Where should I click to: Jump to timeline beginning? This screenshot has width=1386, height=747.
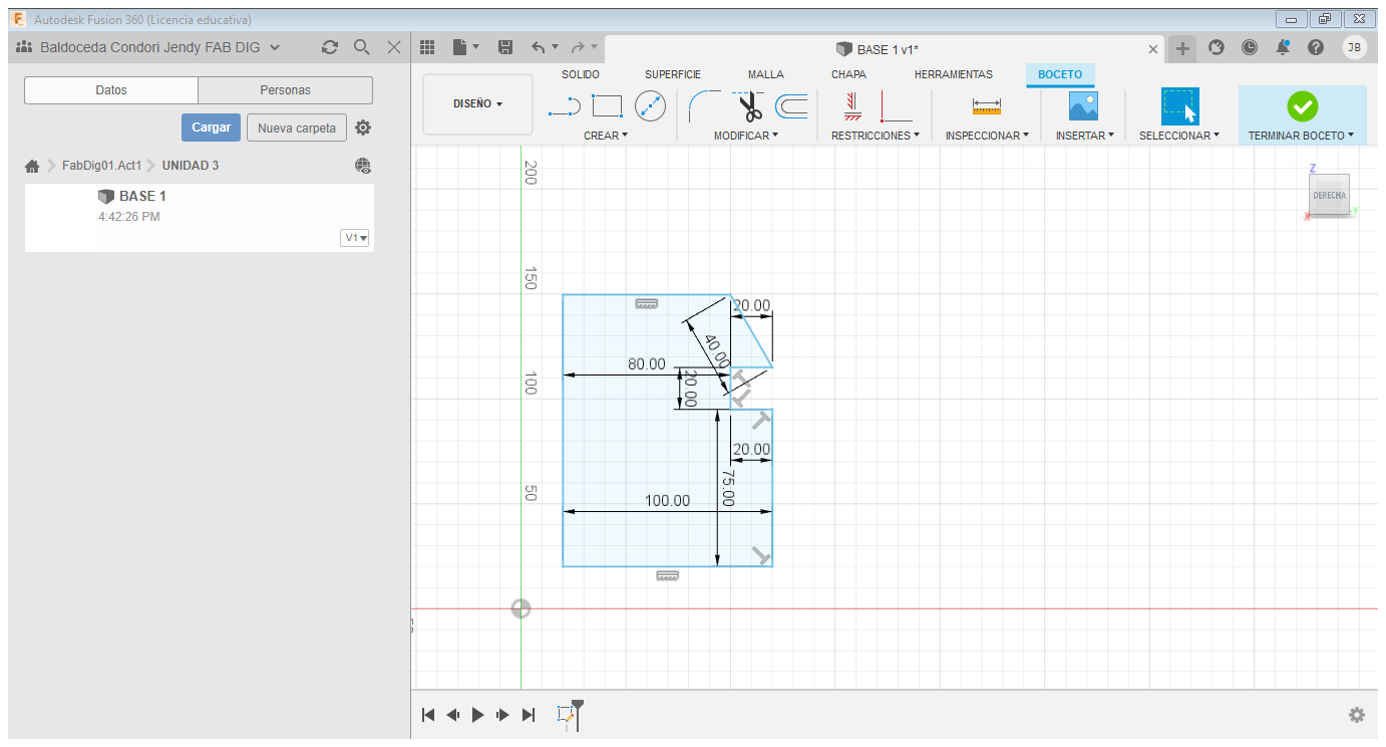click(x=428, y=715)
